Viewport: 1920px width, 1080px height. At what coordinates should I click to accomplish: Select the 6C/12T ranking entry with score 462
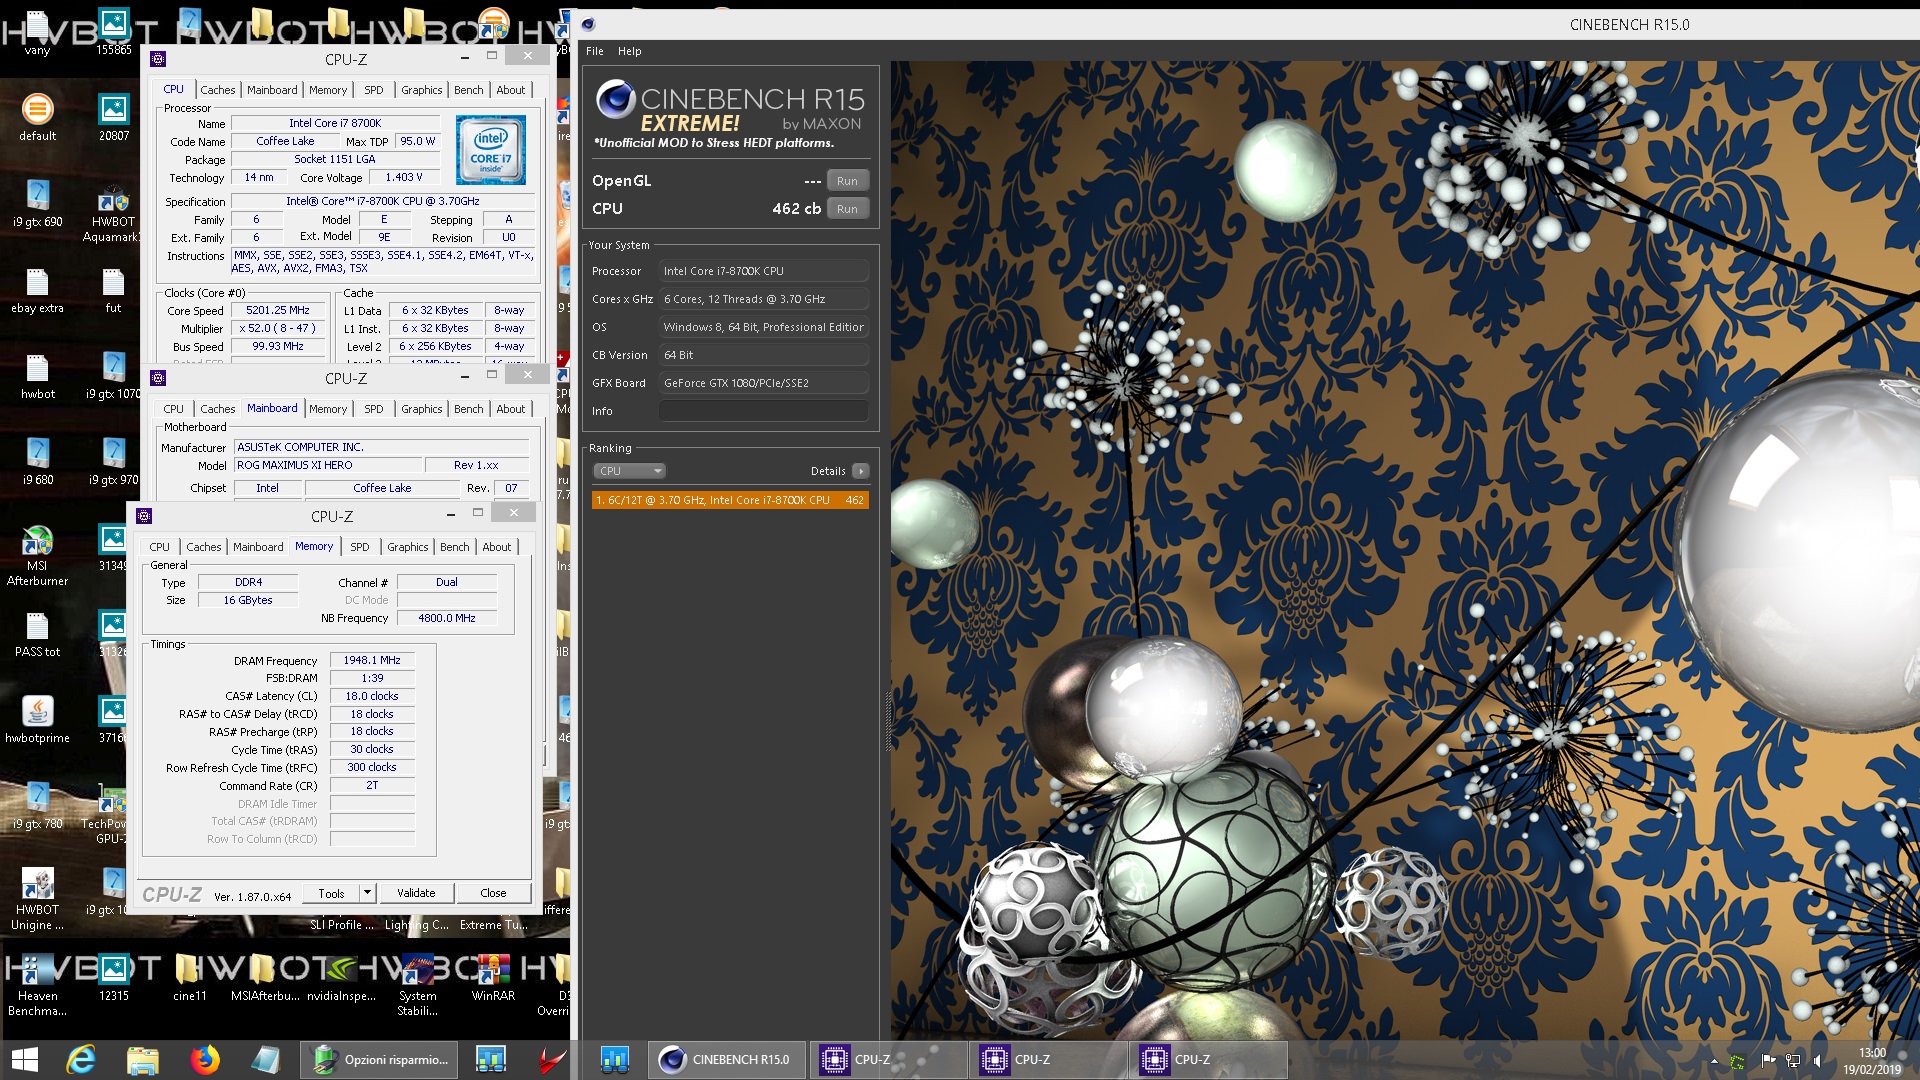(x=730, y=500)
